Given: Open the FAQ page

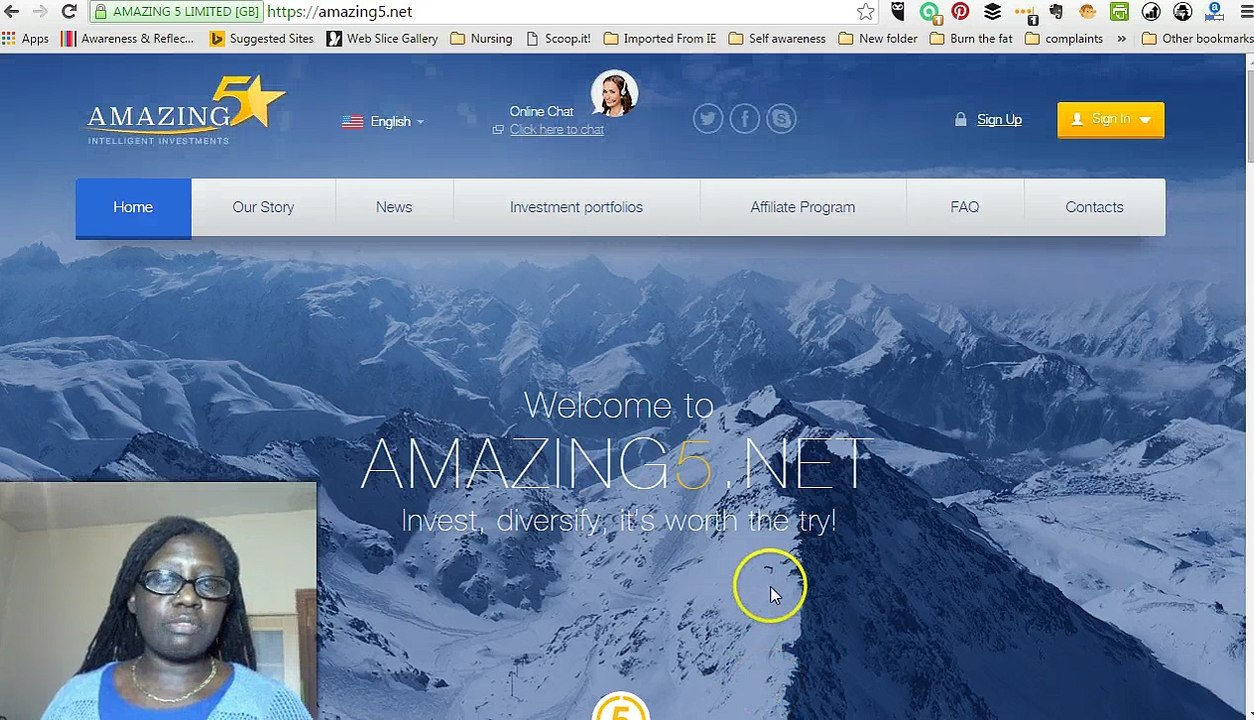Looking at the screenshot, I should (x=965, y=207).
